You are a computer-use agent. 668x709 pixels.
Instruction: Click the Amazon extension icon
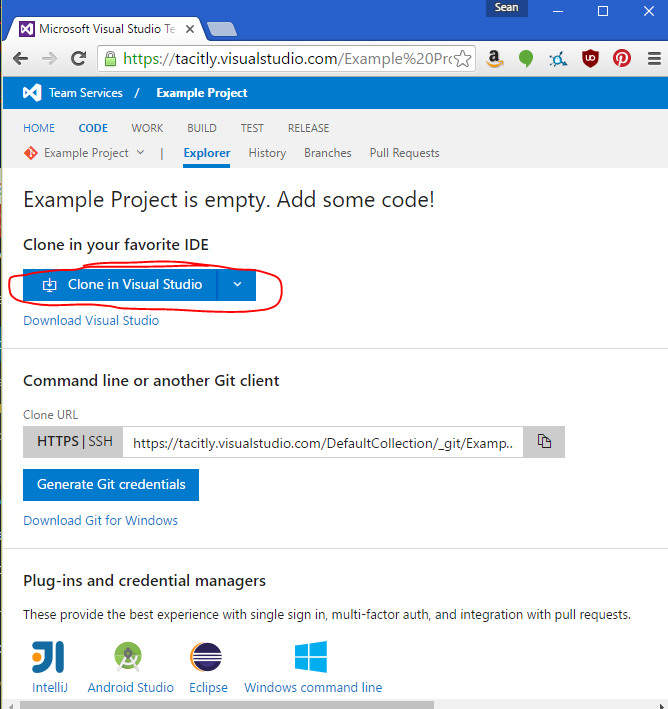tap(494, 58)
